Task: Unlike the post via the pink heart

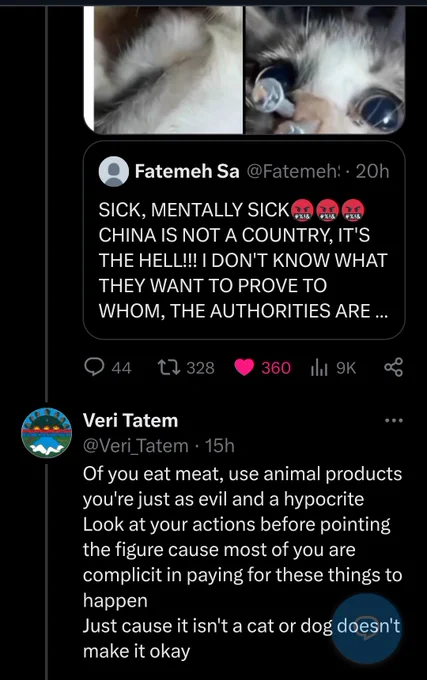Action: [244, 368]
